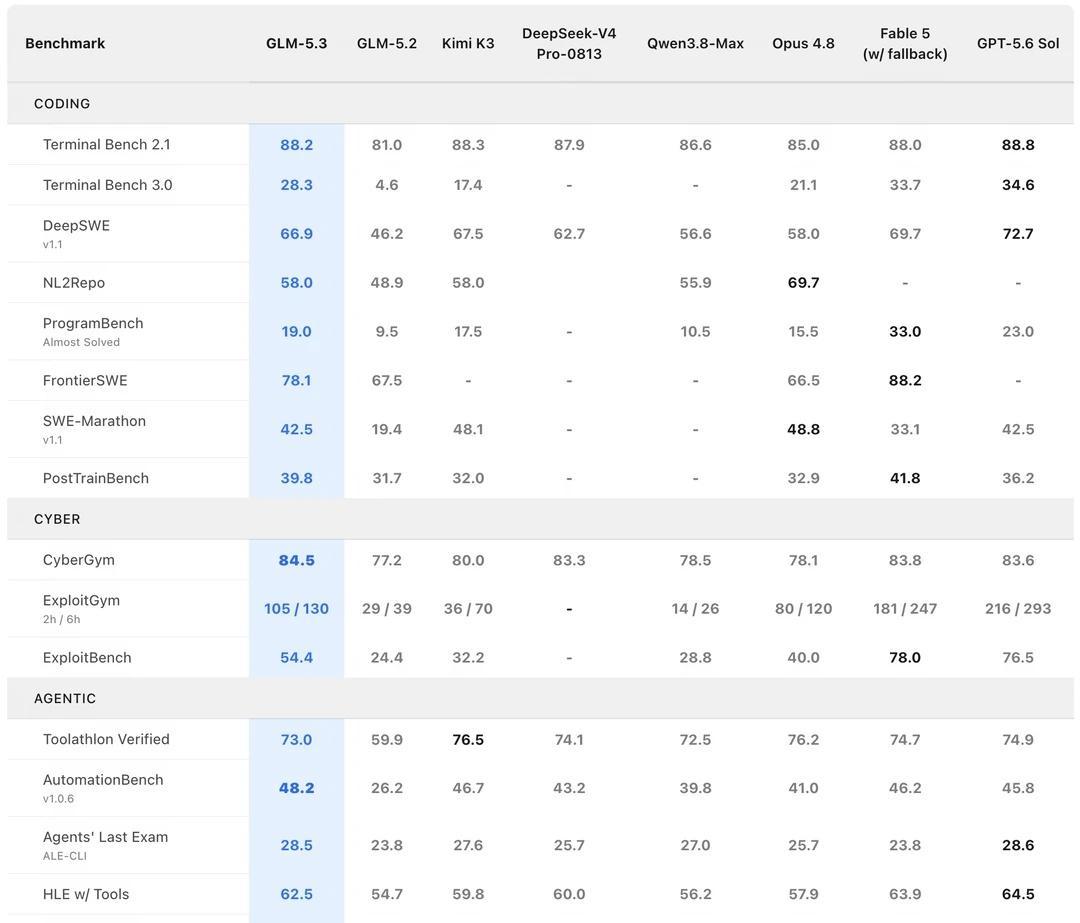Image resolution: width=1080 pixels, height=923 pixels.
Task: Select the HLE w/ Tools row label
Action: (85, 894)
